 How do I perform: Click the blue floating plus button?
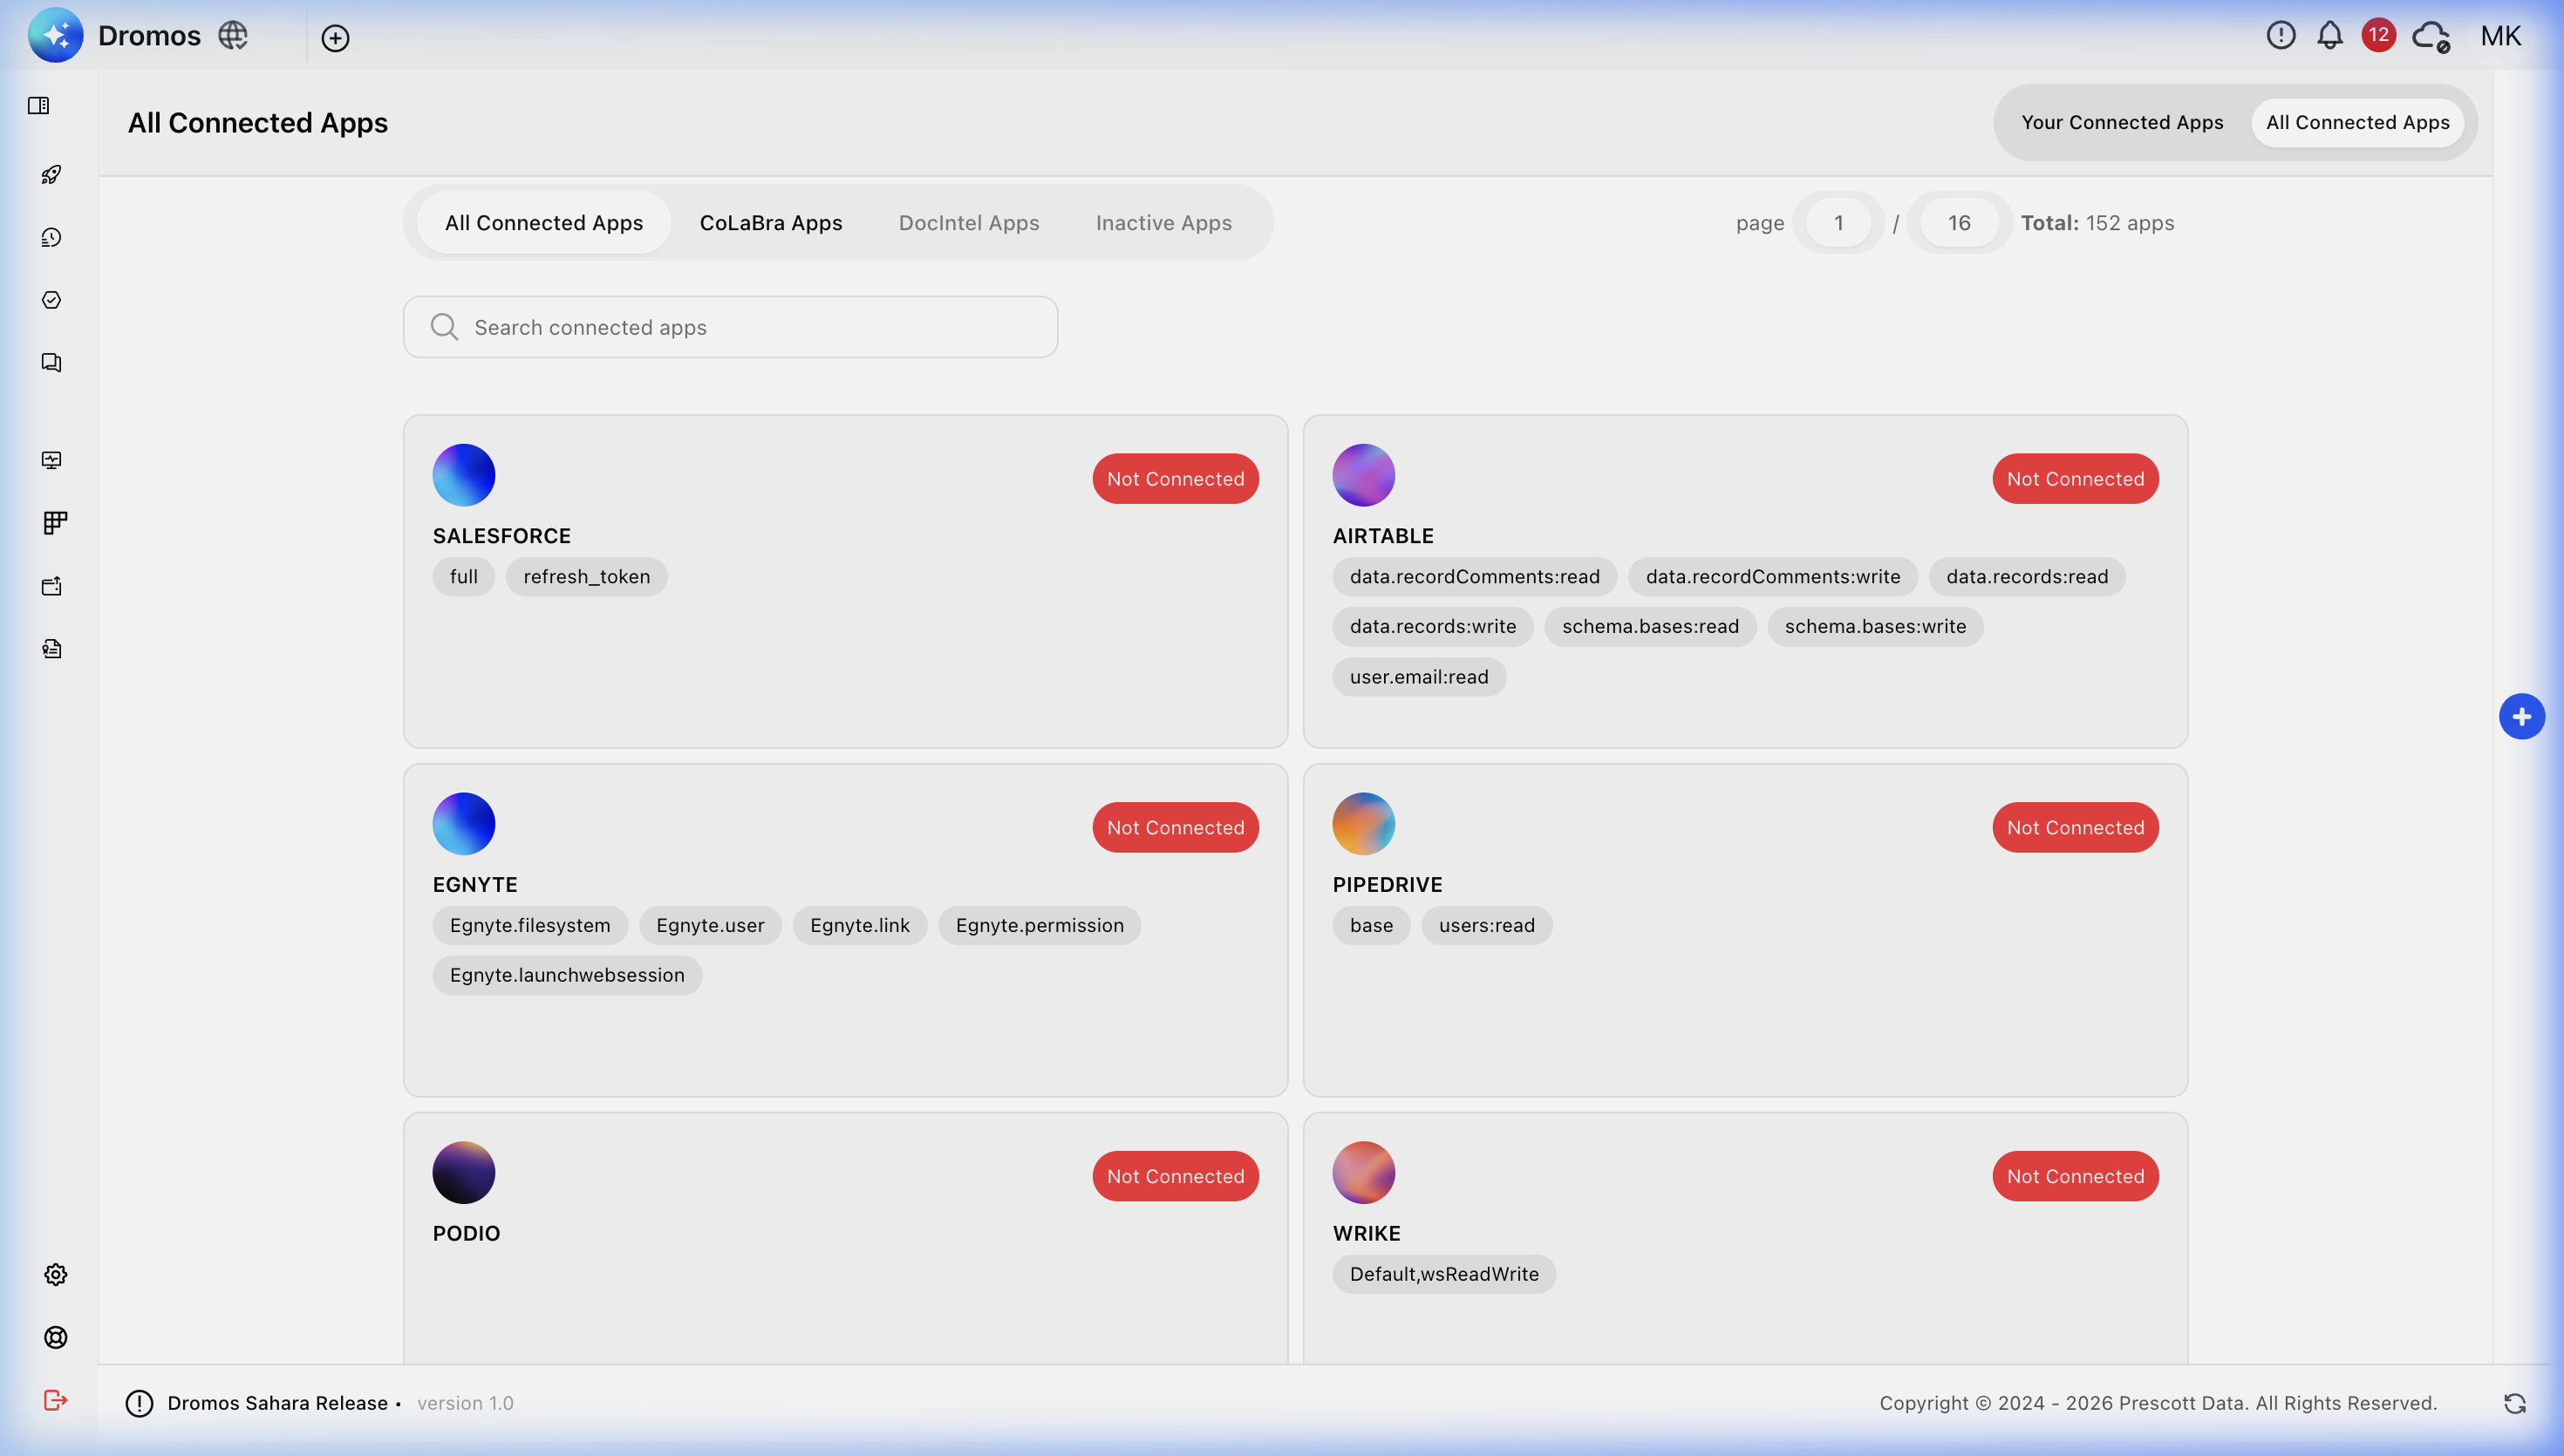click(x=2522, y=716)
